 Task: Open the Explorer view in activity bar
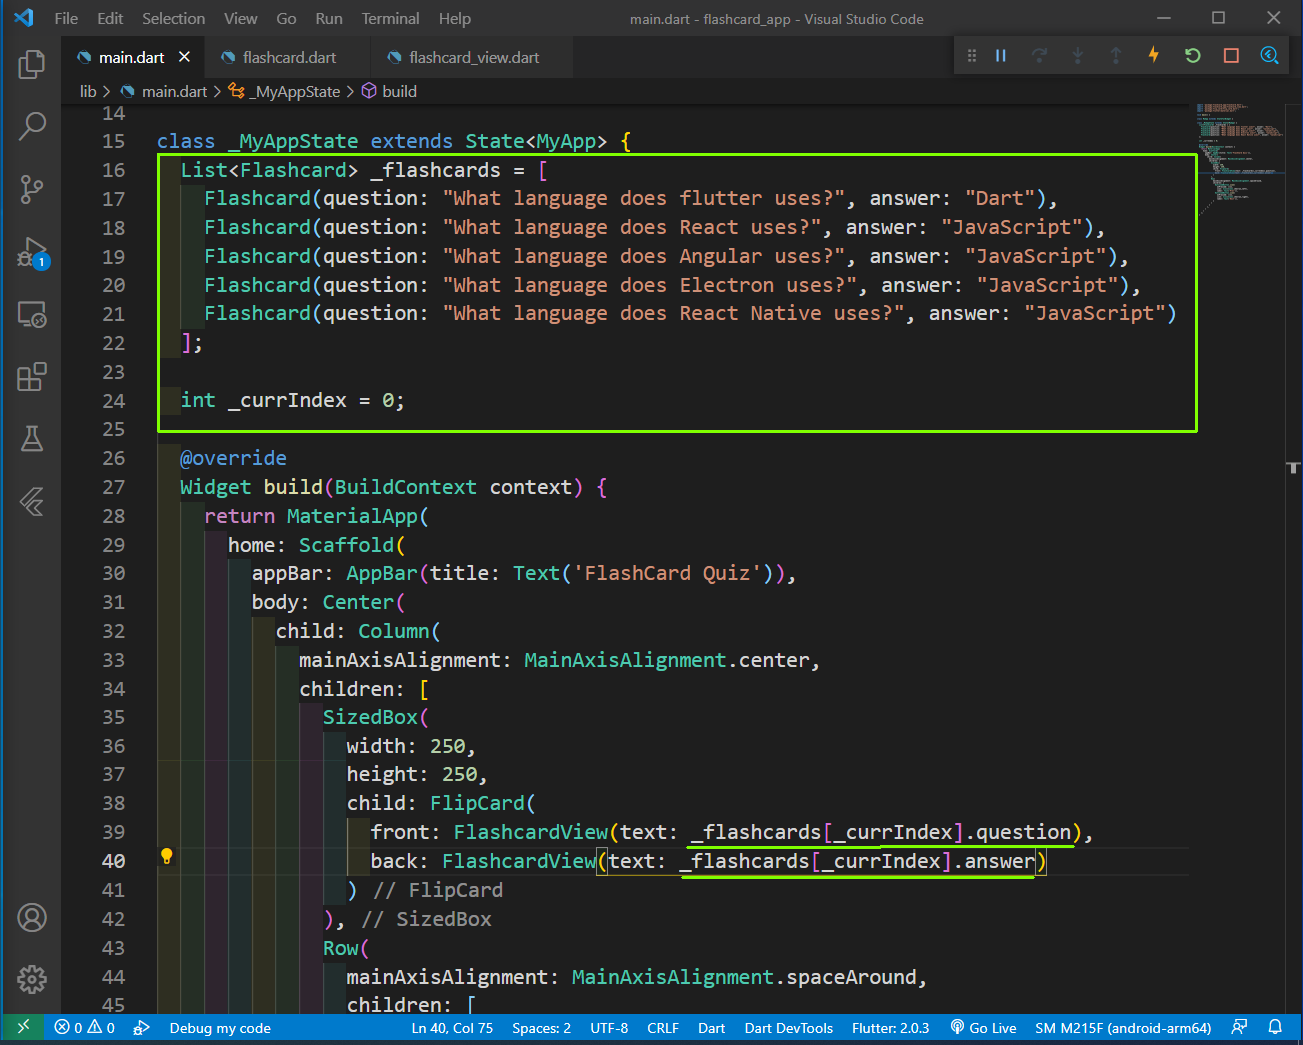point(32,64)
